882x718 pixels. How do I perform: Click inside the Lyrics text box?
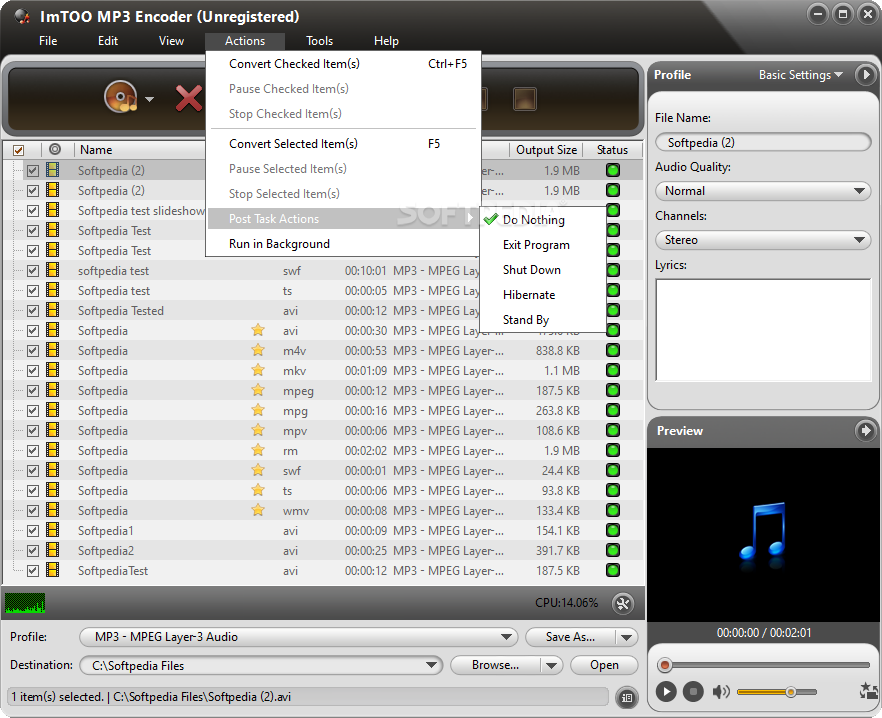coord(763,330)
